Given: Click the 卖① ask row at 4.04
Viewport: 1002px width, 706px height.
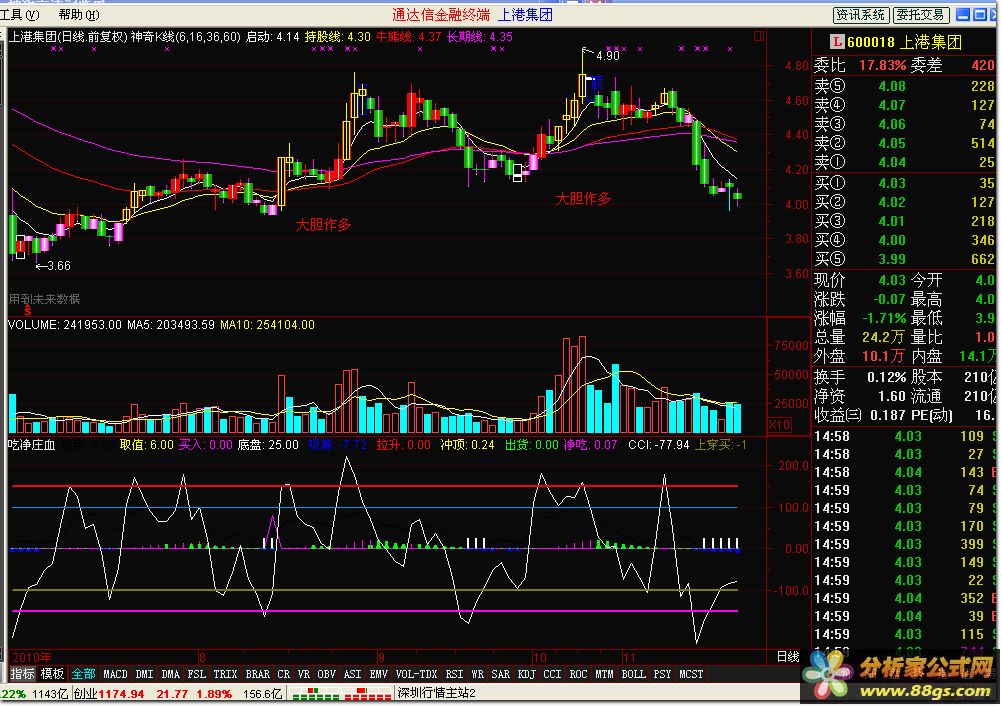Looking at the screenshot, I should click(x=904, y=162).
